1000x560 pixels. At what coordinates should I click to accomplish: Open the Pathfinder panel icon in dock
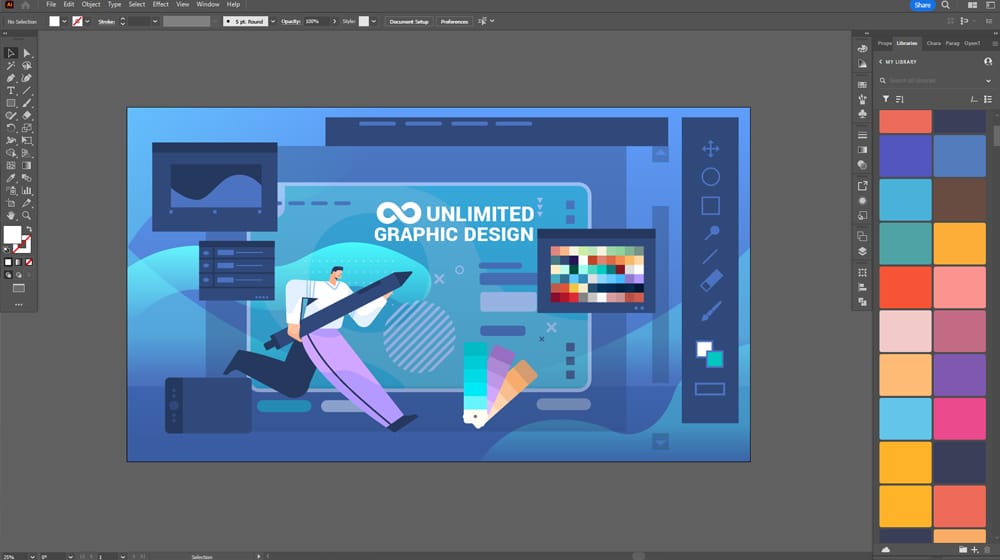pos(862,302)
